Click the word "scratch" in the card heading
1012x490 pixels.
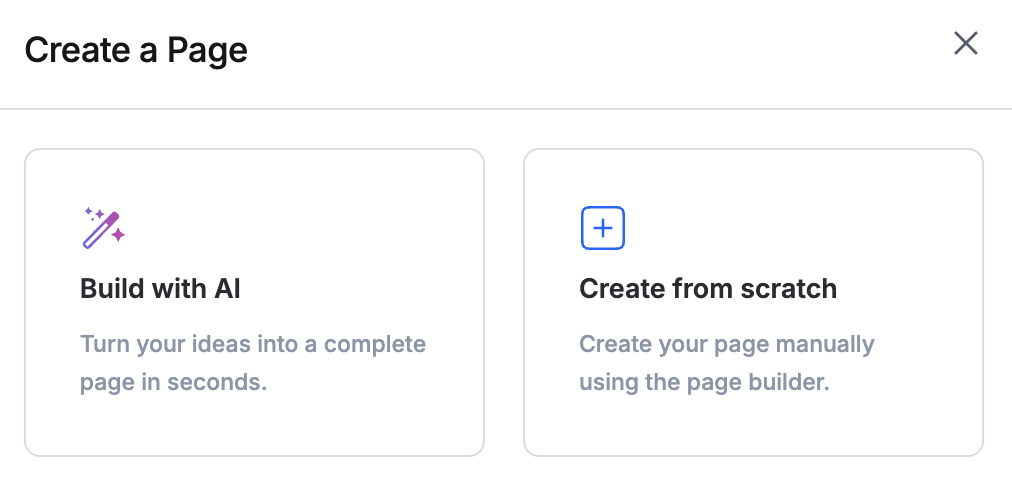[x=788, y=289]
